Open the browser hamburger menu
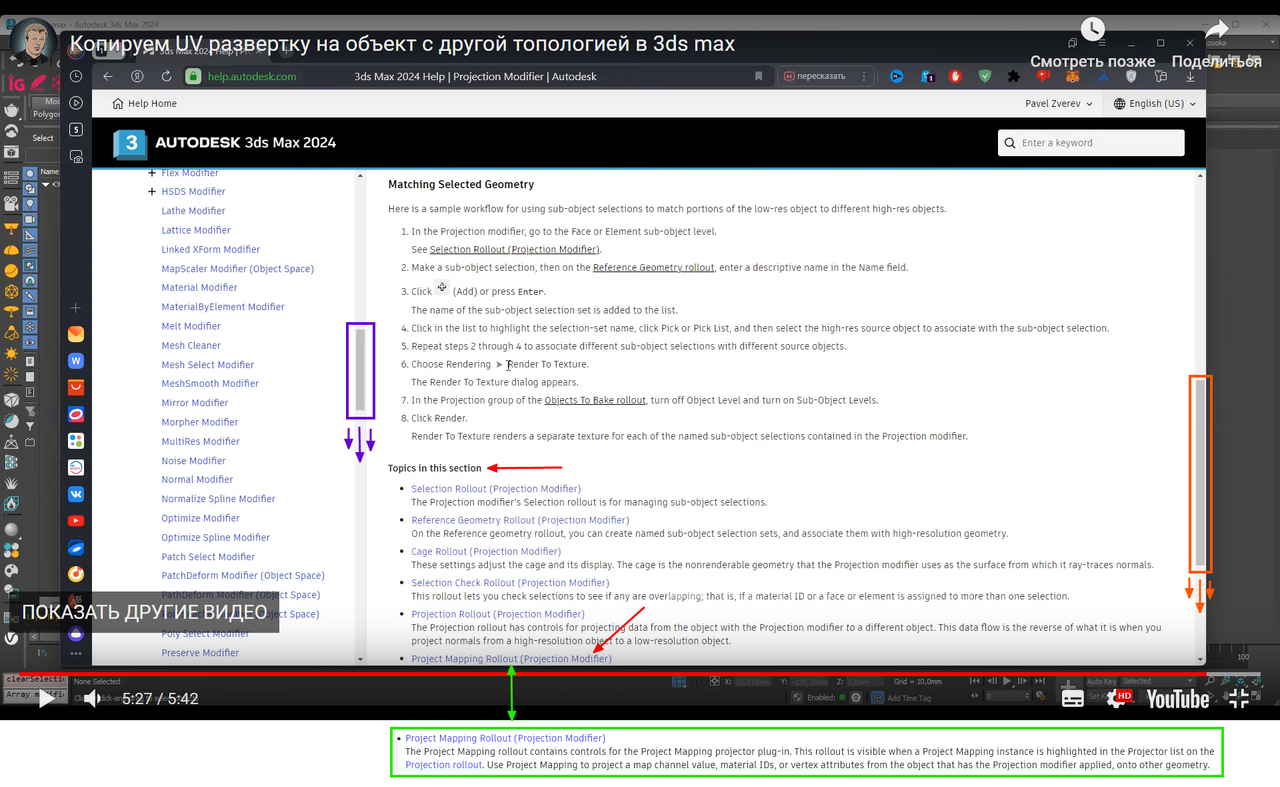 click(x=1103, y=43)
